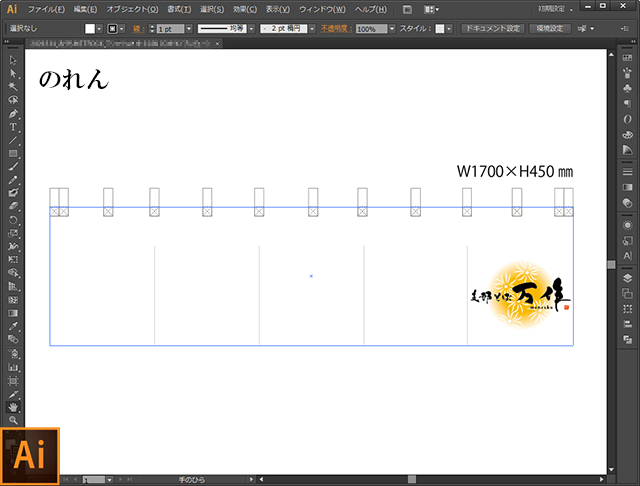This screenshot has height=486, width=640.
Task: Select the Eraser tool
Action: click(13, 206)
